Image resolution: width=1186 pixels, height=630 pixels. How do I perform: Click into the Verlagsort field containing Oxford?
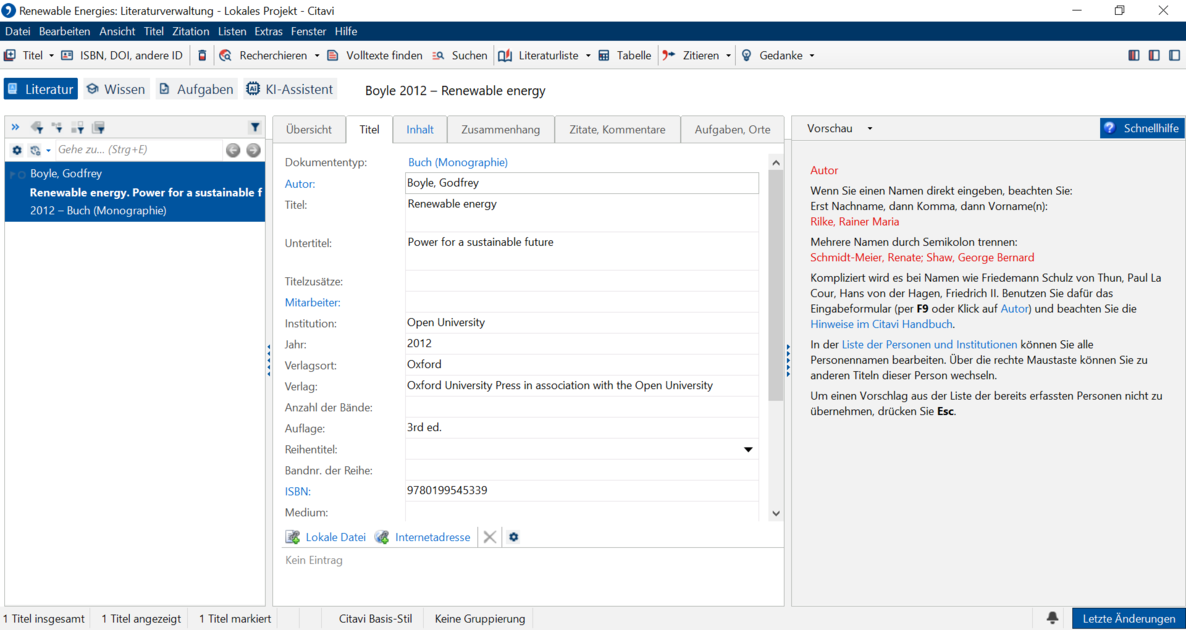(x=582, y=365)
